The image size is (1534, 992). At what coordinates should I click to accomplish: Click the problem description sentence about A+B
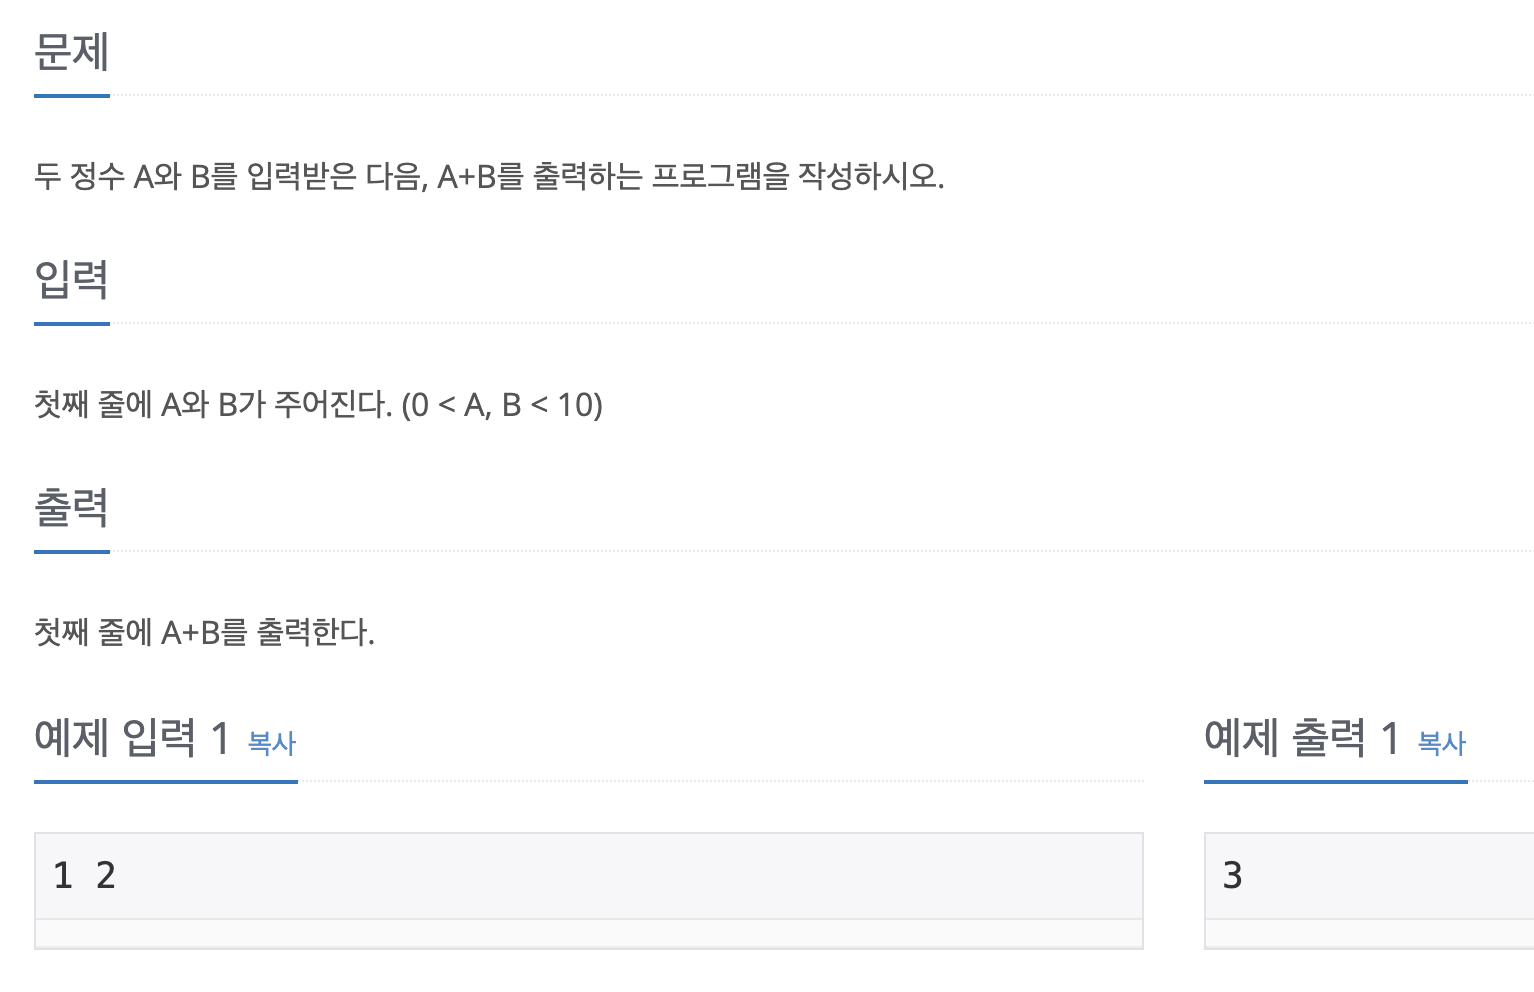488,177
